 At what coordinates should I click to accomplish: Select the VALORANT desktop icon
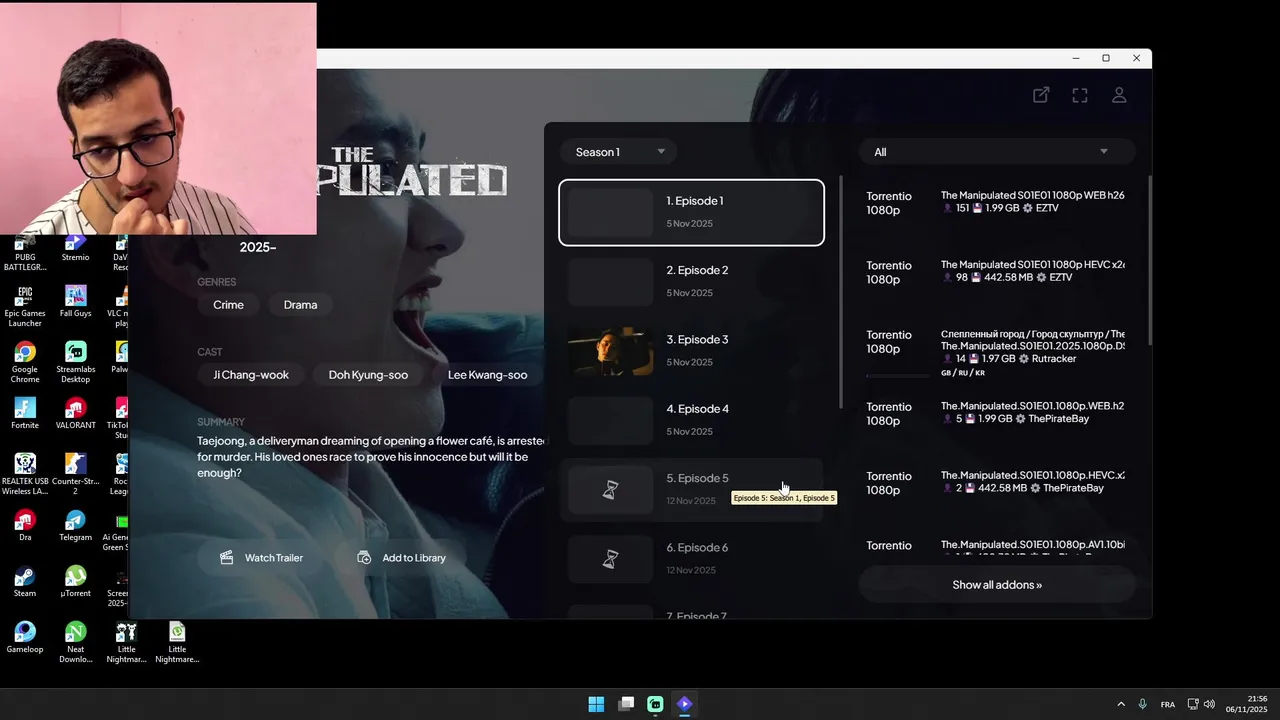click(75, 413)
